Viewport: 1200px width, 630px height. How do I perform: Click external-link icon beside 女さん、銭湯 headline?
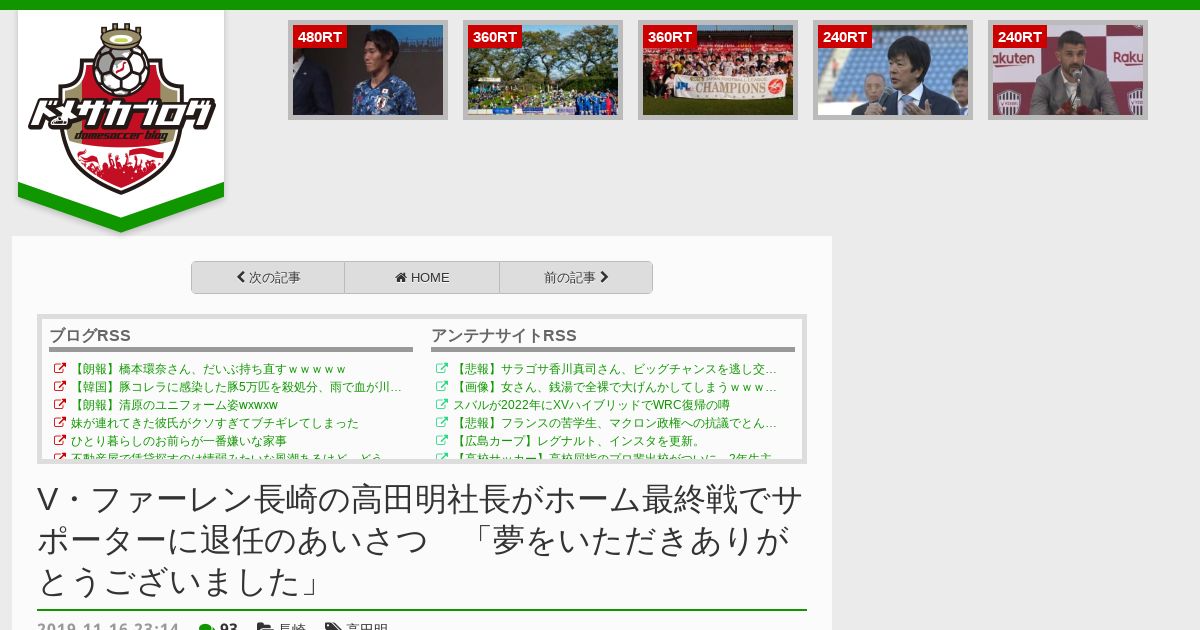click(442, 387)
